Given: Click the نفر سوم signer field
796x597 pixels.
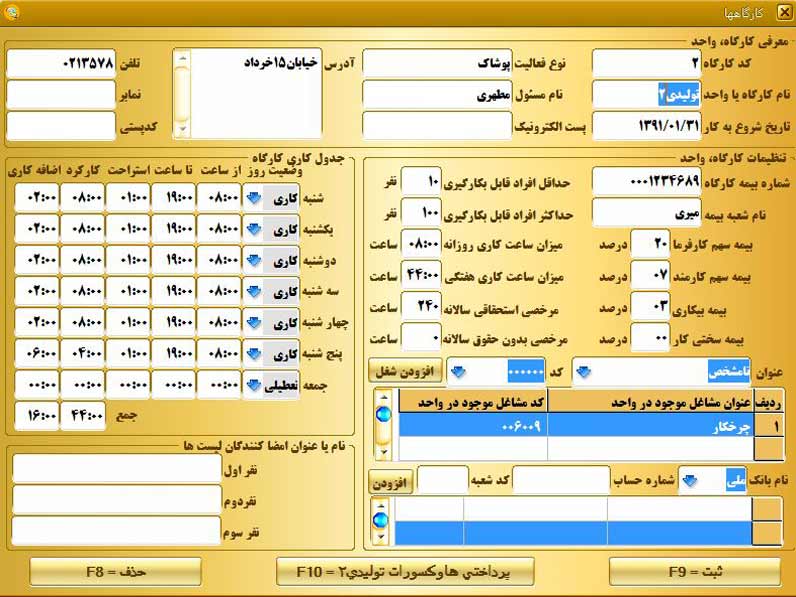Looking at the screenshot, I should click(117, 532).
